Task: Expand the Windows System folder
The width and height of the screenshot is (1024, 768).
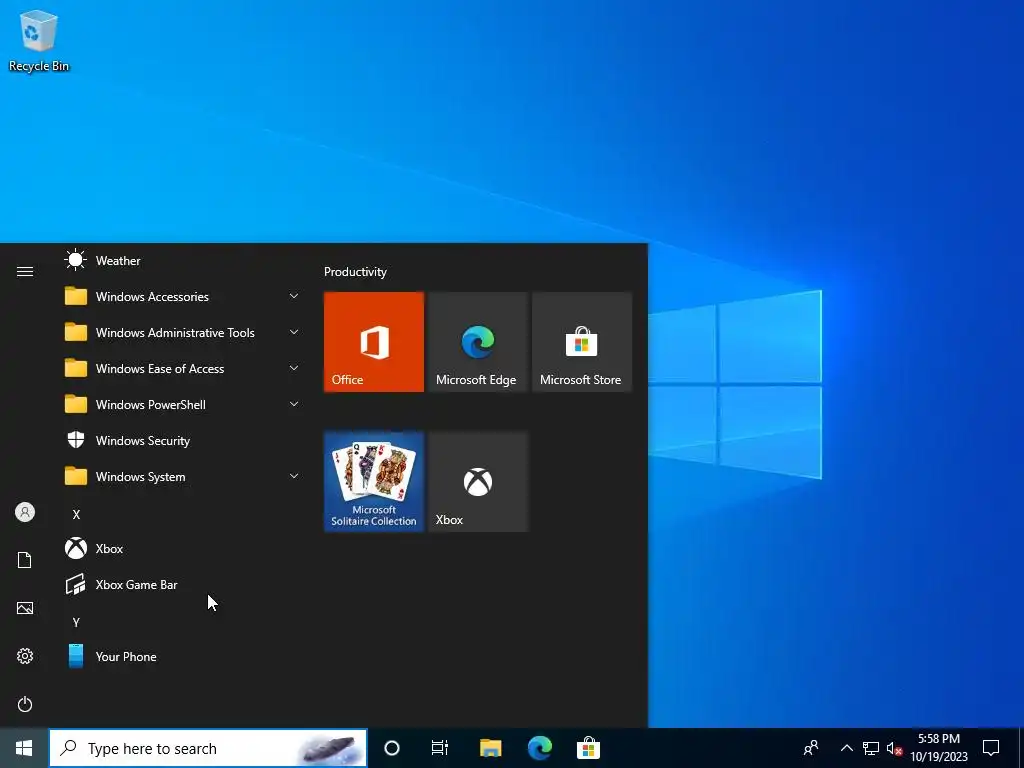Action: (x=182, y=477)
